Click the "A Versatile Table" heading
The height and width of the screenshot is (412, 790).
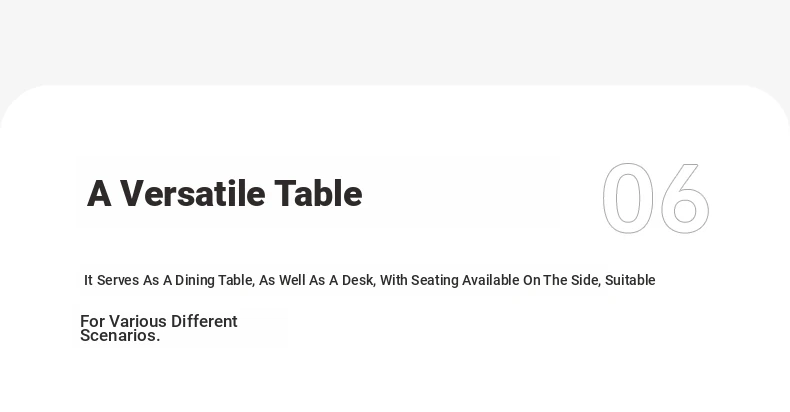pyautogui.click(x=225, y=193)
